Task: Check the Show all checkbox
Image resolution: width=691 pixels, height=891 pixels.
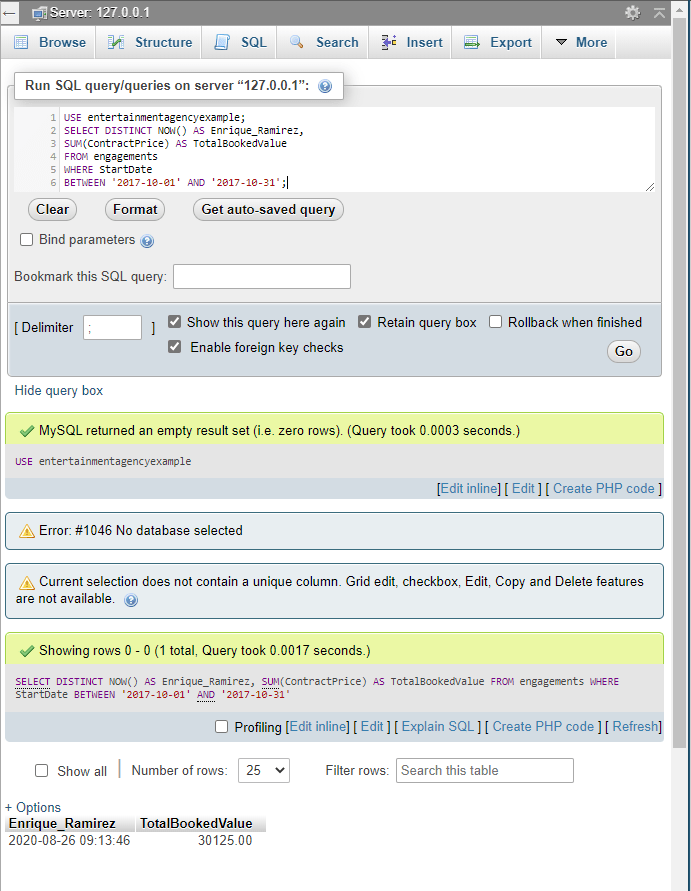Action: tap(41, 771)
